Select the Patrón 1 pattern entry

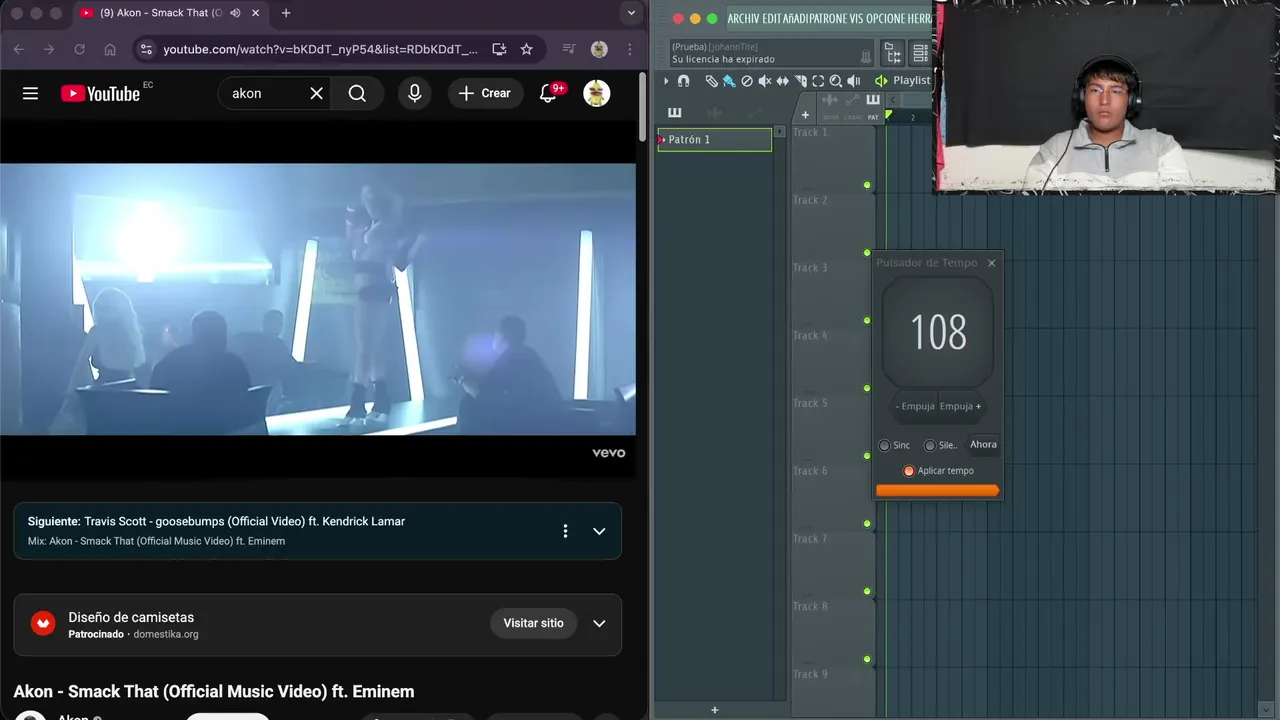(714, 140)
